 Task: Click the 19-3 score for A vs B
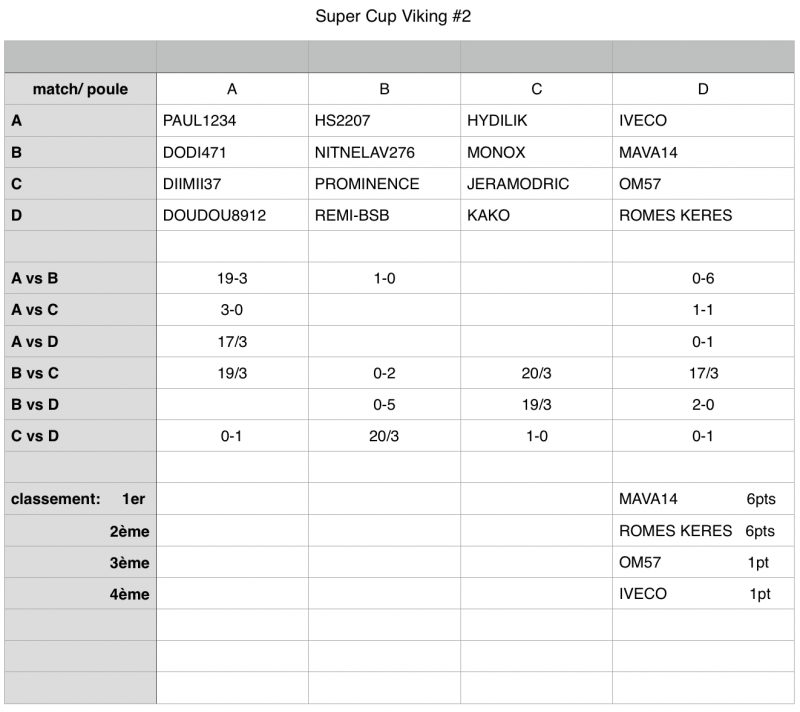(232, 278)
